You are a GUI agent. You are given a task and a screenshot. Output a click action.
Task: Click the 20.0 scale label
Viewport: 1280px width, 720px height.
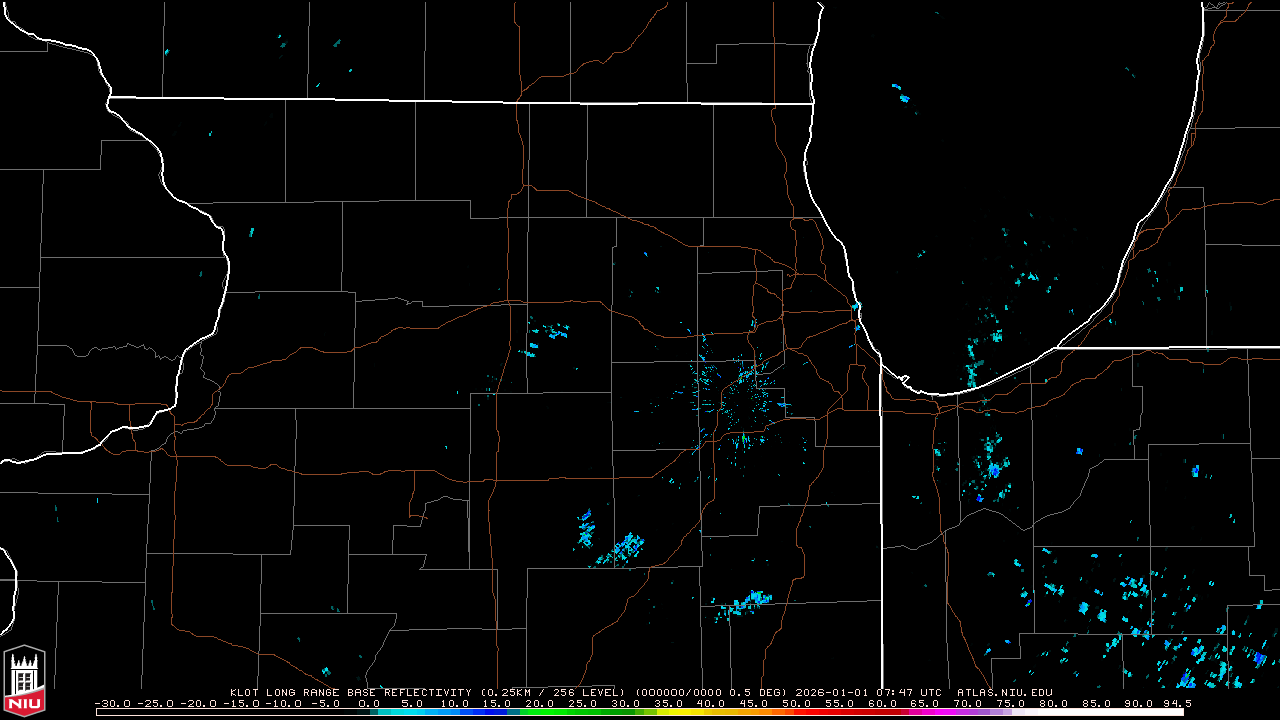(x=541, y=703)
